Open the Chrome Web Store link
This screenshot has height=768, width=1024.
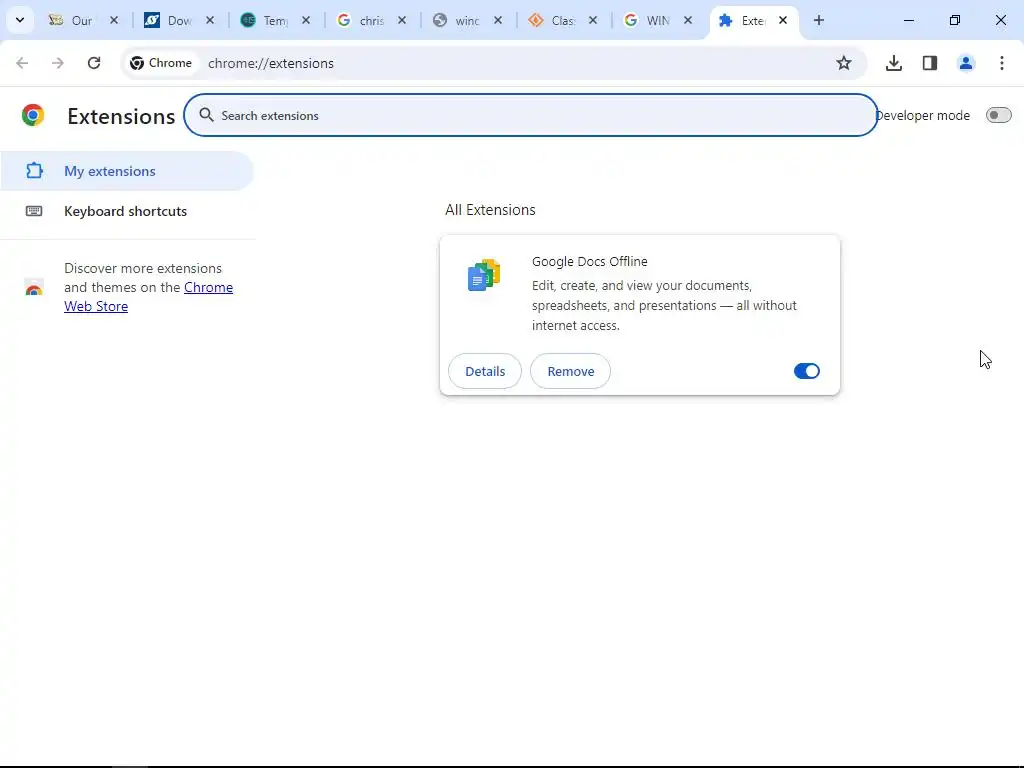(148, 296)
